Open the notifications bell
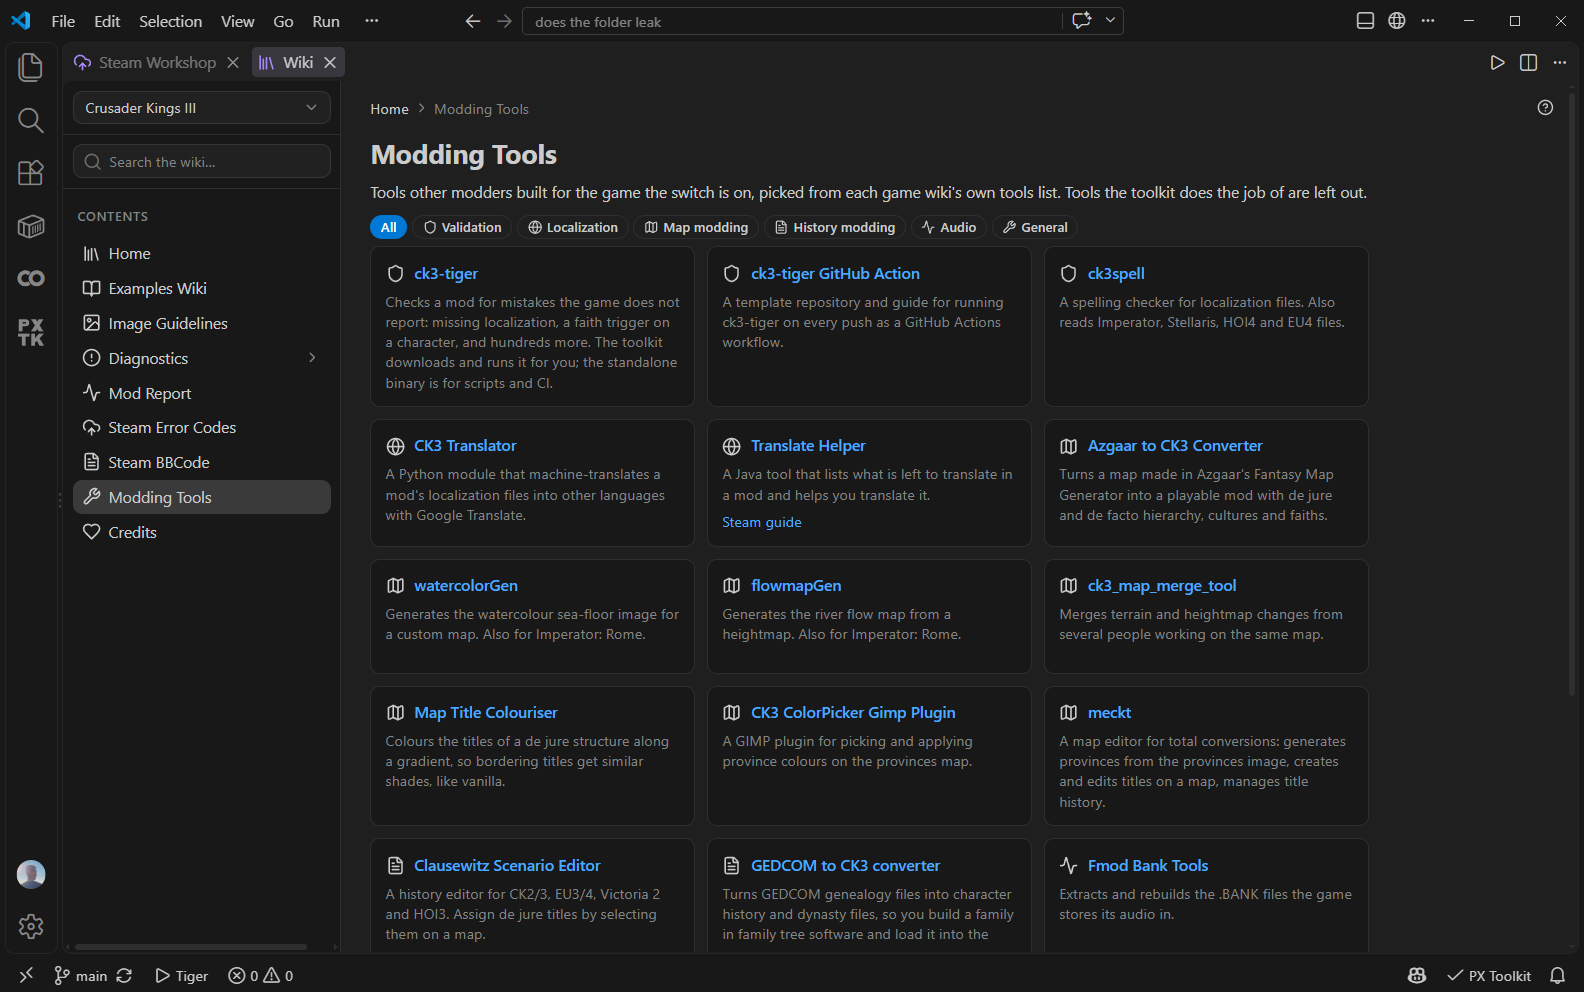This screenshot has height=992, width=1584. tap(1557, 975)
